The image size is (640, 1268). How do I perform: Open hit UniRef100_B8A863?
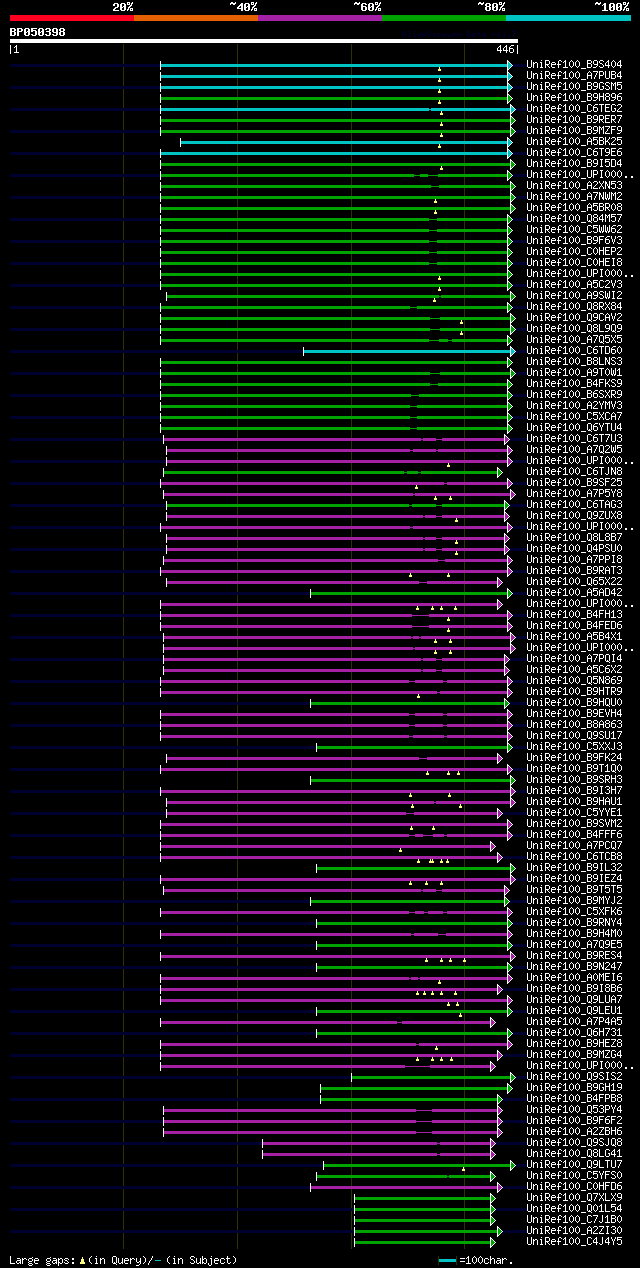coord(574,725)
